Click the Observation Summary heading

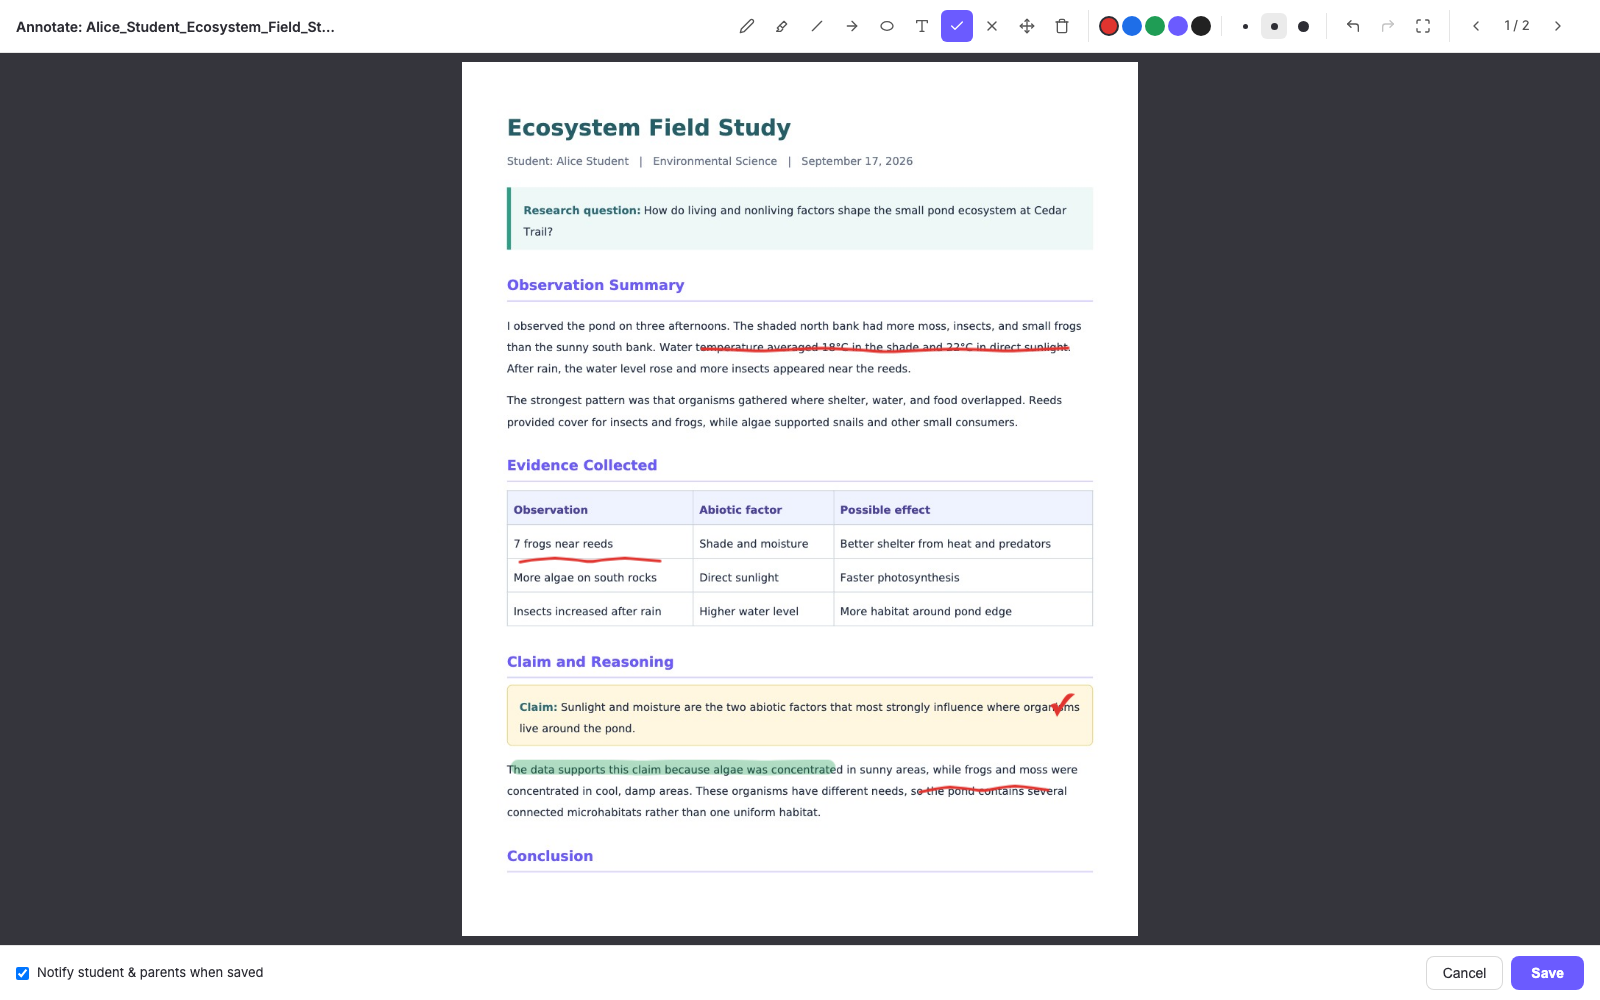596,285
